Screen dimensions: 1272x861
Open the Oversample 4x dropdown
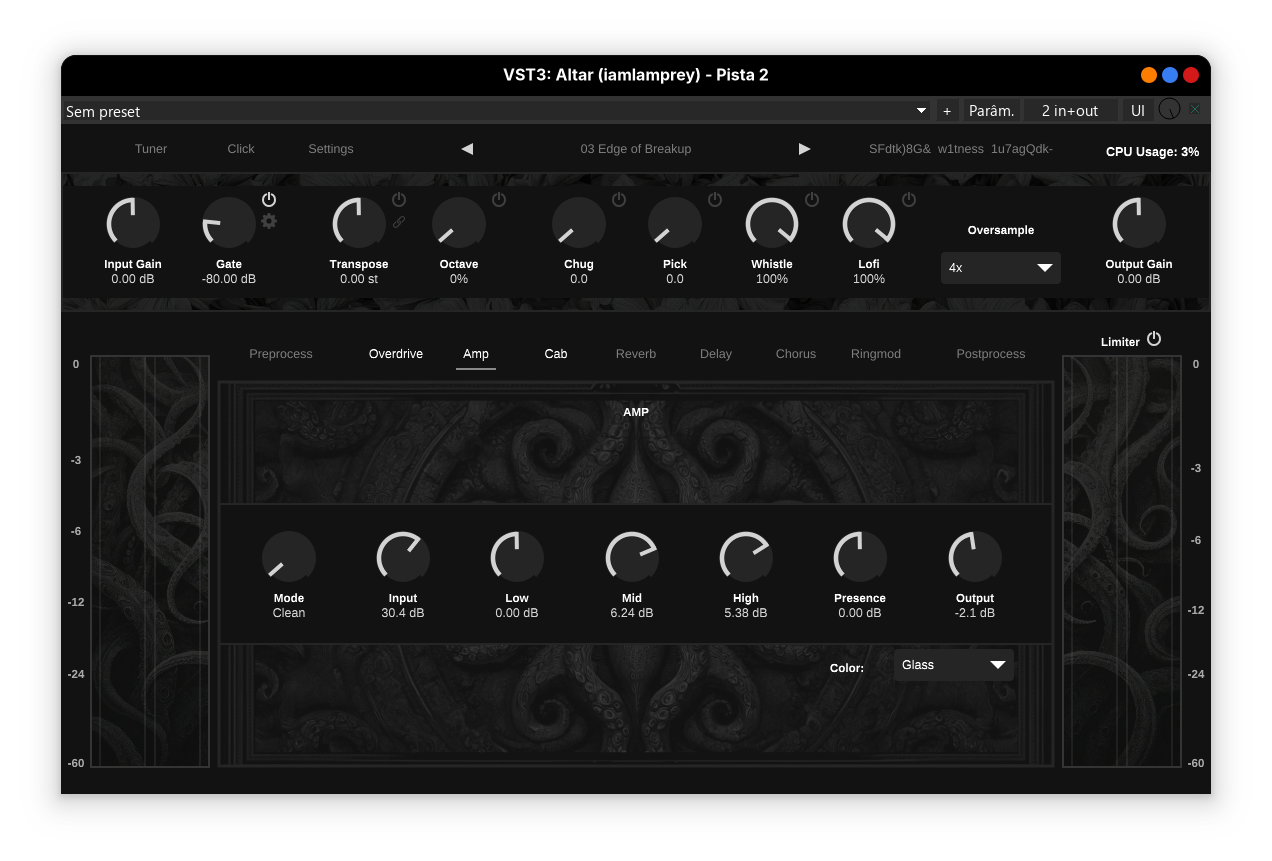pyautogui.click(x=1000, y=268)
